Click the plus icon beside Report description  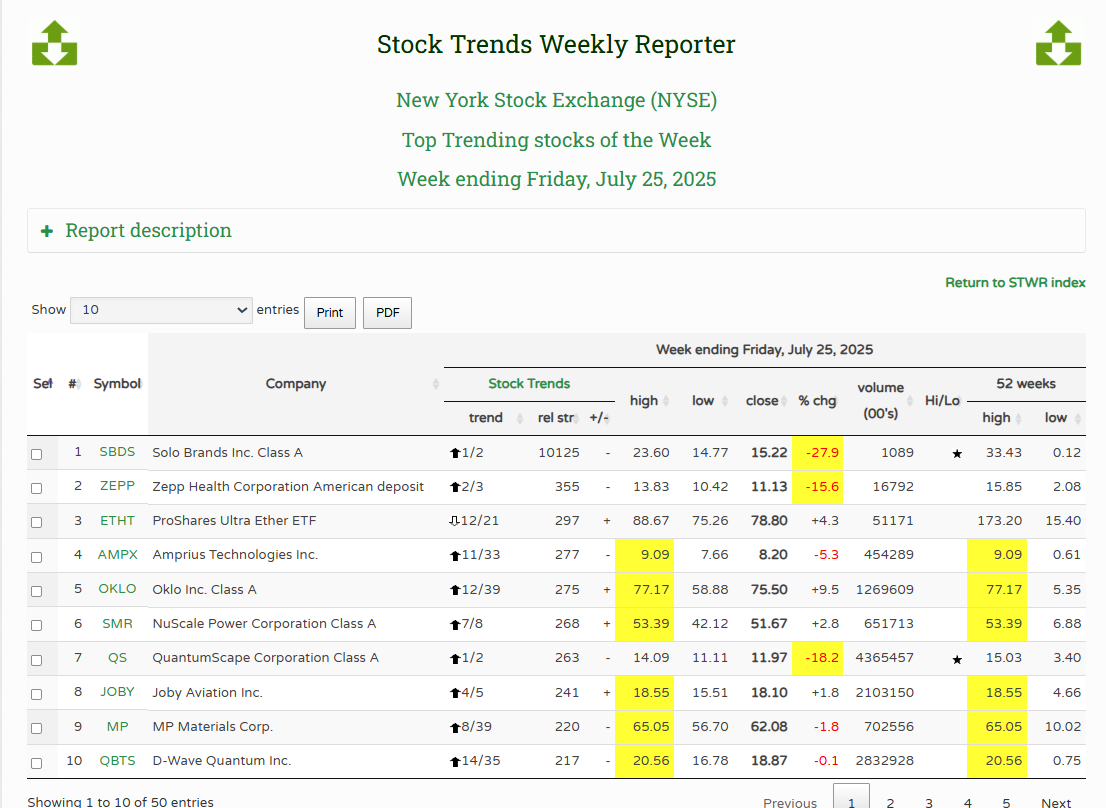46,231
